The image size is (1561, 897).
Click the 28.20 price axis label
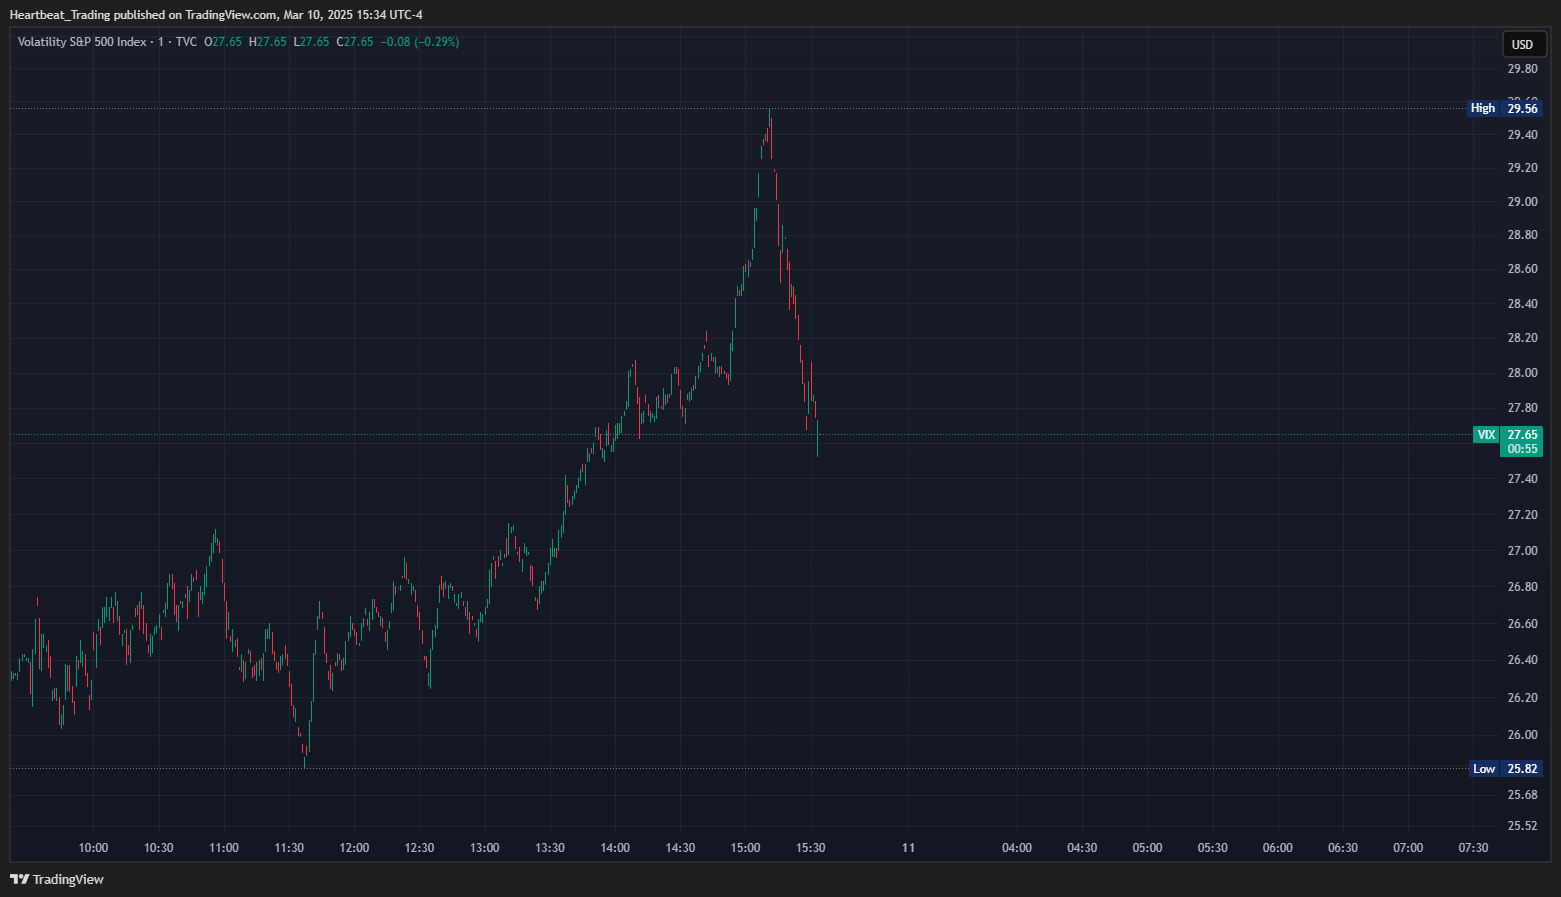pos(1522,338)
